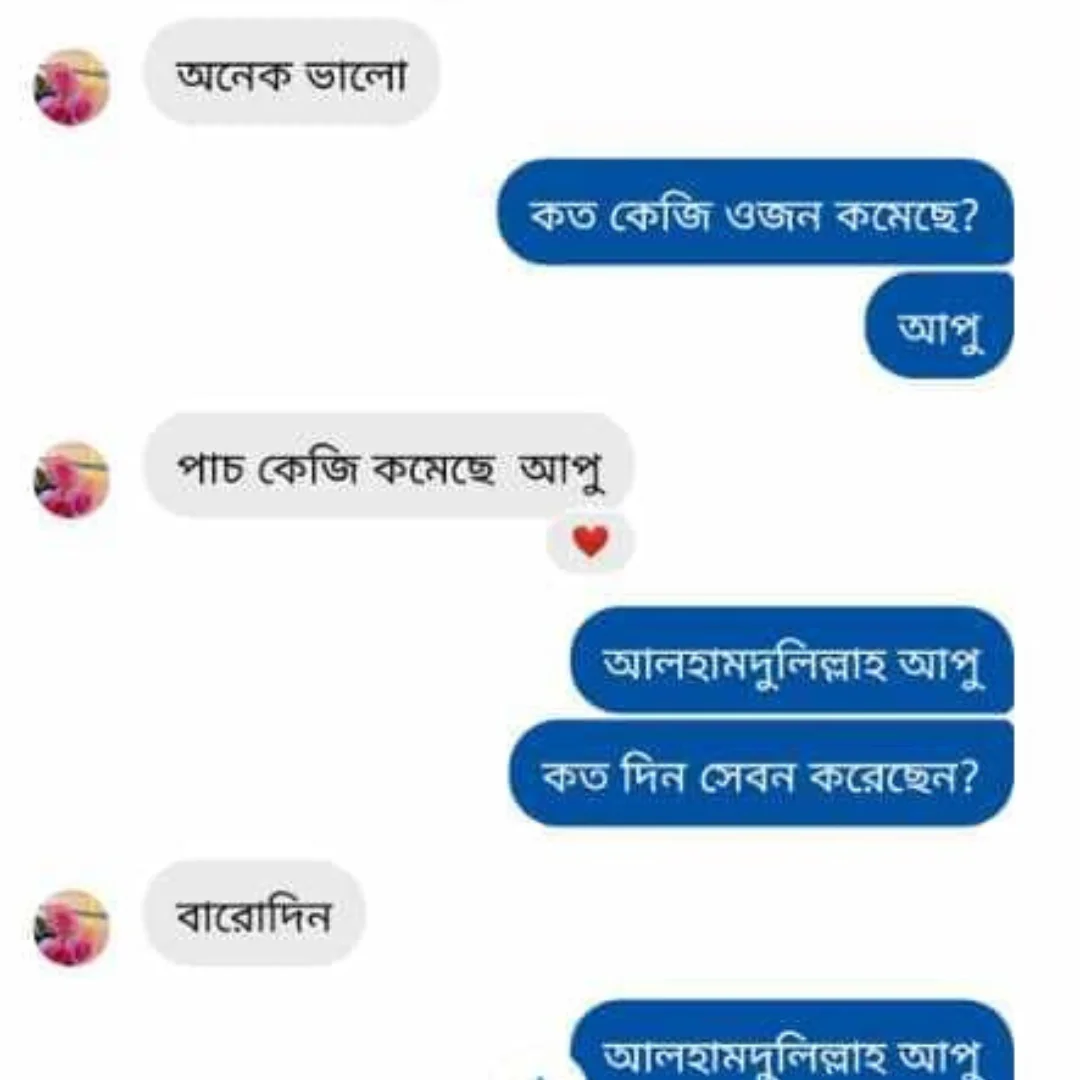Select the gray বারোদিন reply bubble
The width and height of the screenshot is (1080, 1080).
(x=254, y=913)
